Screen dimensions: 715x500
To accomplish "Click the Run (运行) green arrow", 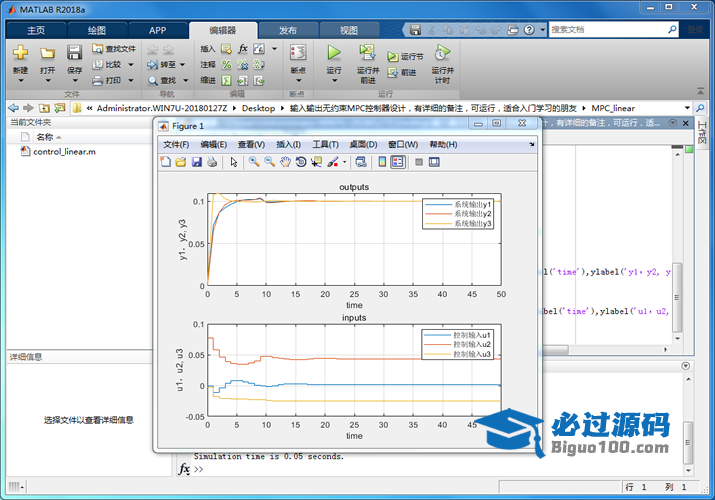I will (x=334, y=53).
